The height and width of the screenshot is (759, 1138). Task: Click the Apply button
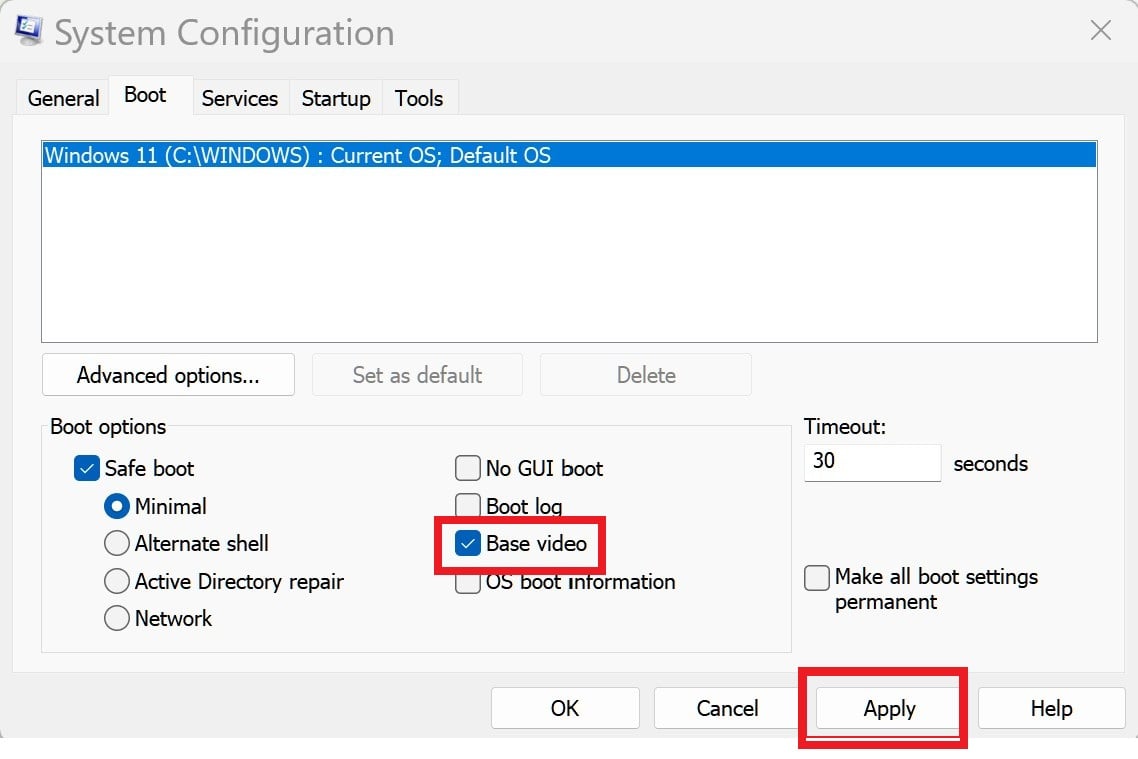point(889,708)
